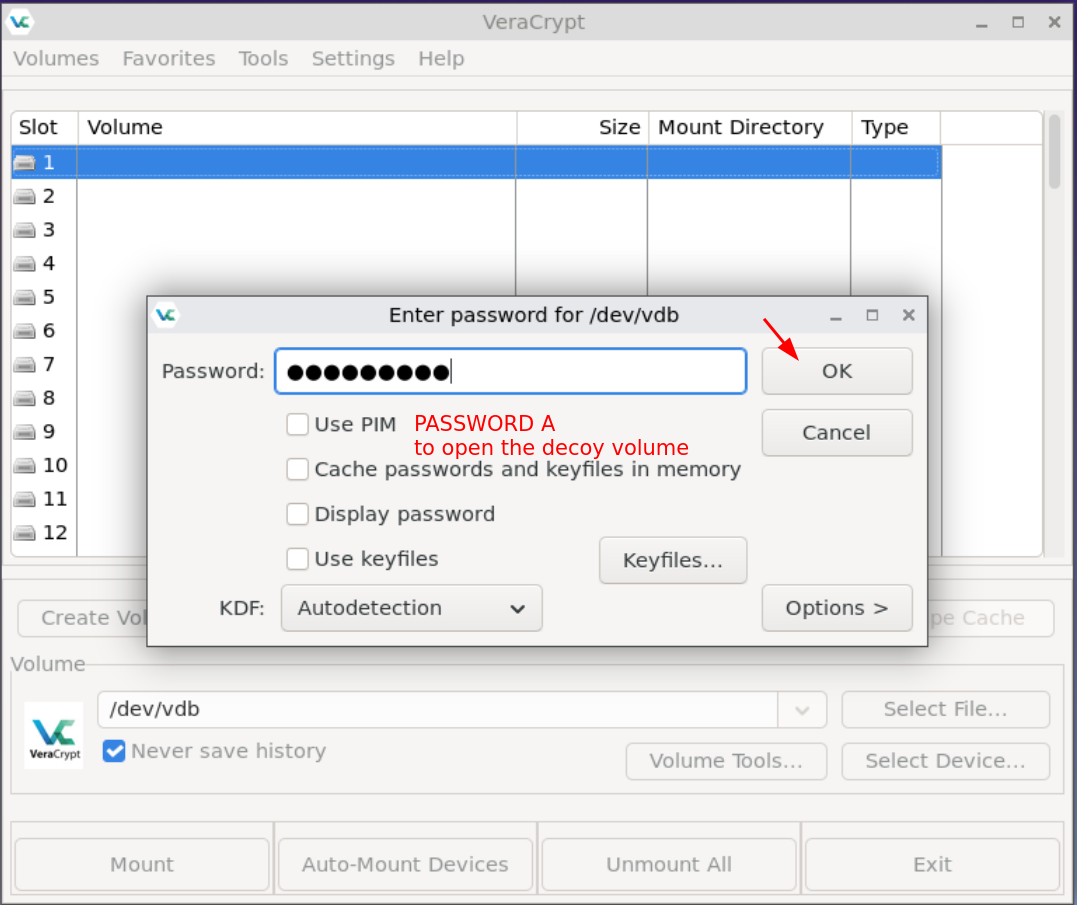Click the drive icon for slot 4
The height and width of the screenshot is (905, 1077).
[25, 264]
